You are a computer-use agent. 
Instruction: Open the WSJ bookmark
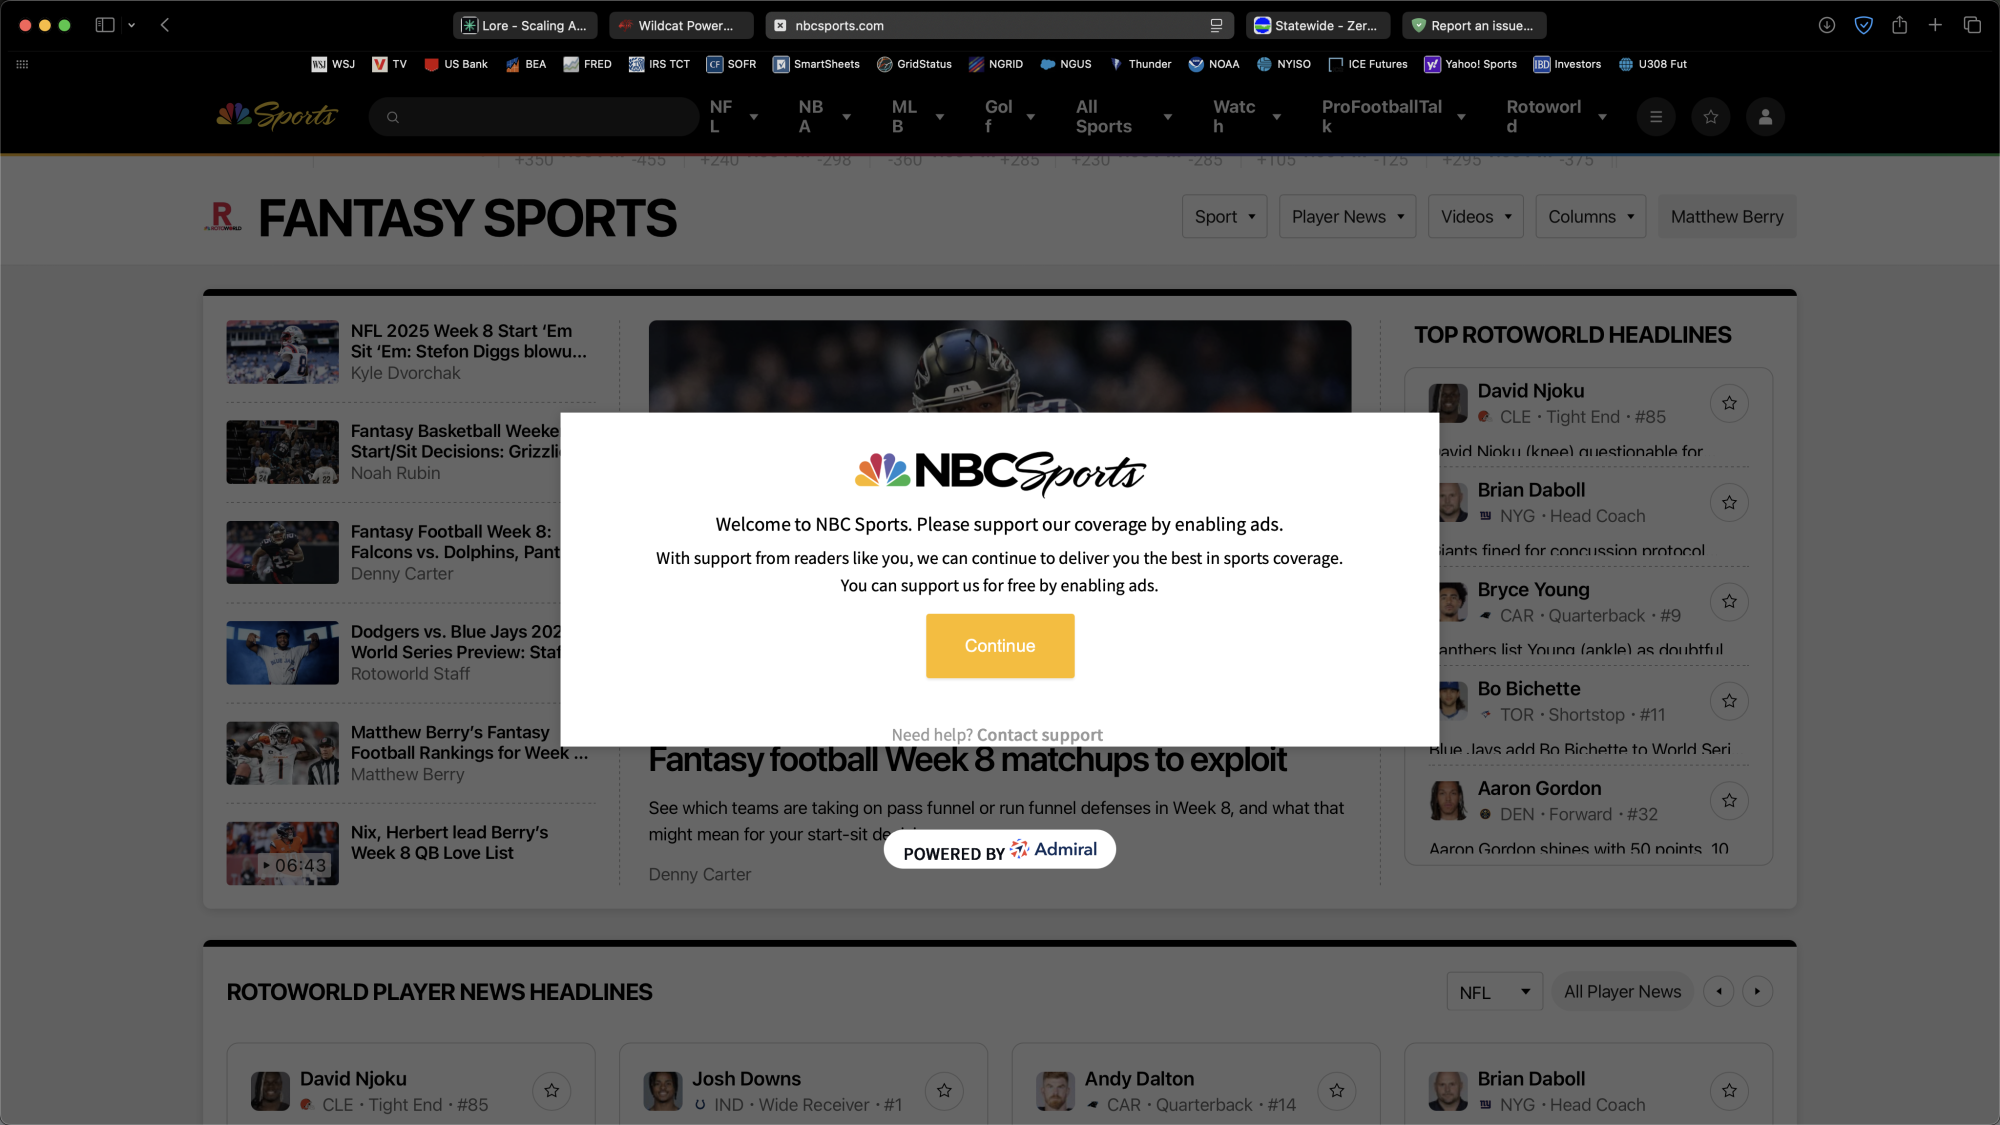pyautogui.click(x=333, y=64)
